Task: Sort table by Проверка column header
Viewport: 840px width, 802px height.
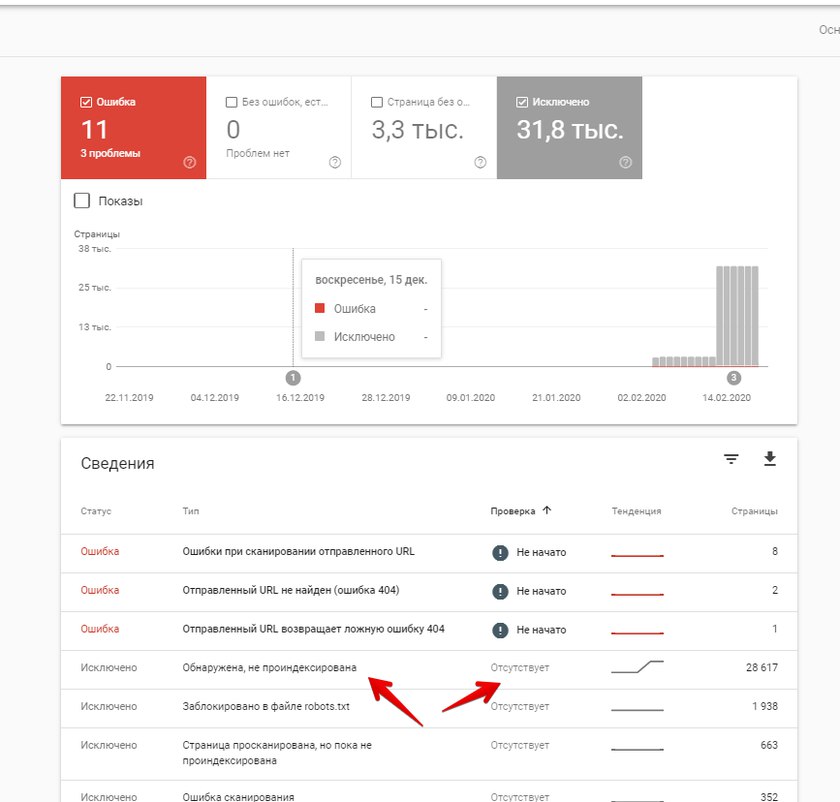Action: pyautogui.click(x=513, y=511)
